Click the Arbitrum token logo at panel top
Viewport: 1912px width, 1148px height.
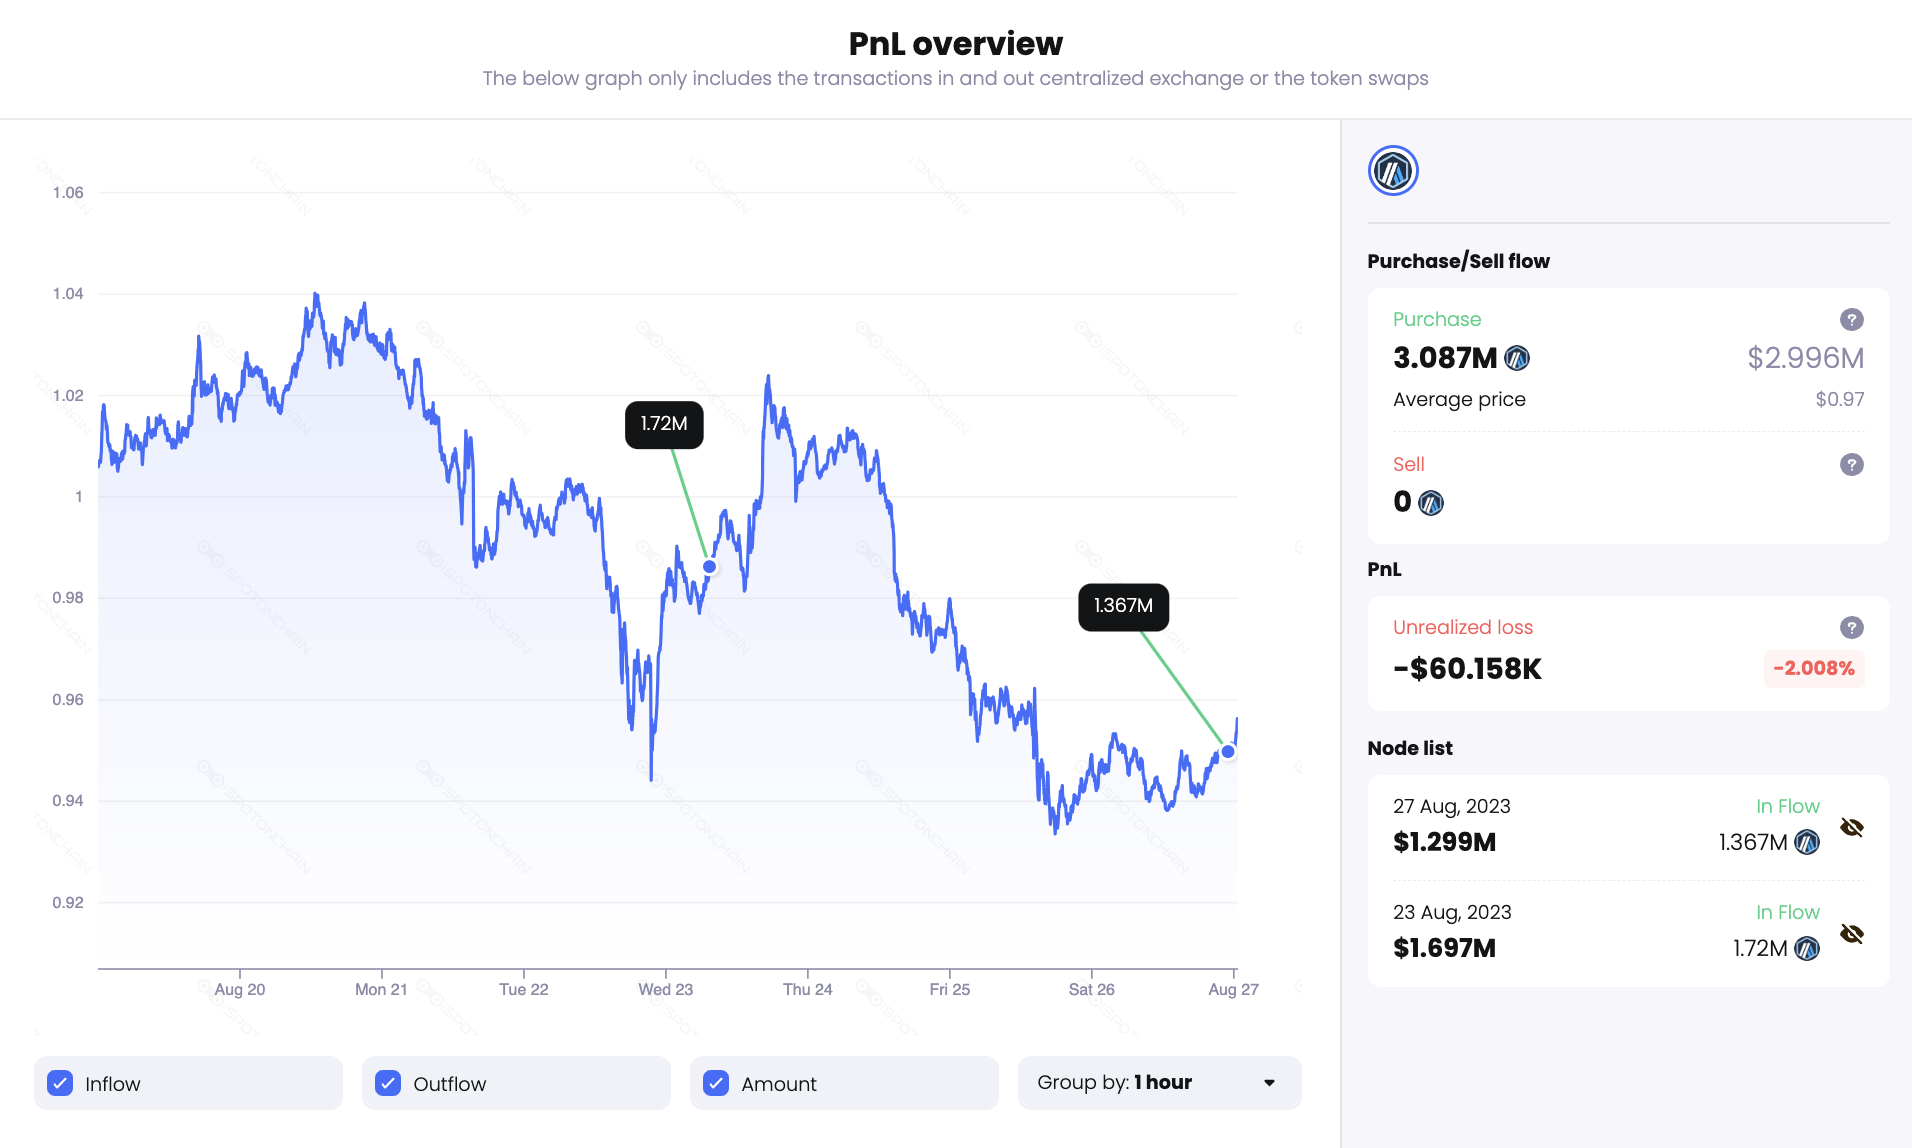[1392, 171]
